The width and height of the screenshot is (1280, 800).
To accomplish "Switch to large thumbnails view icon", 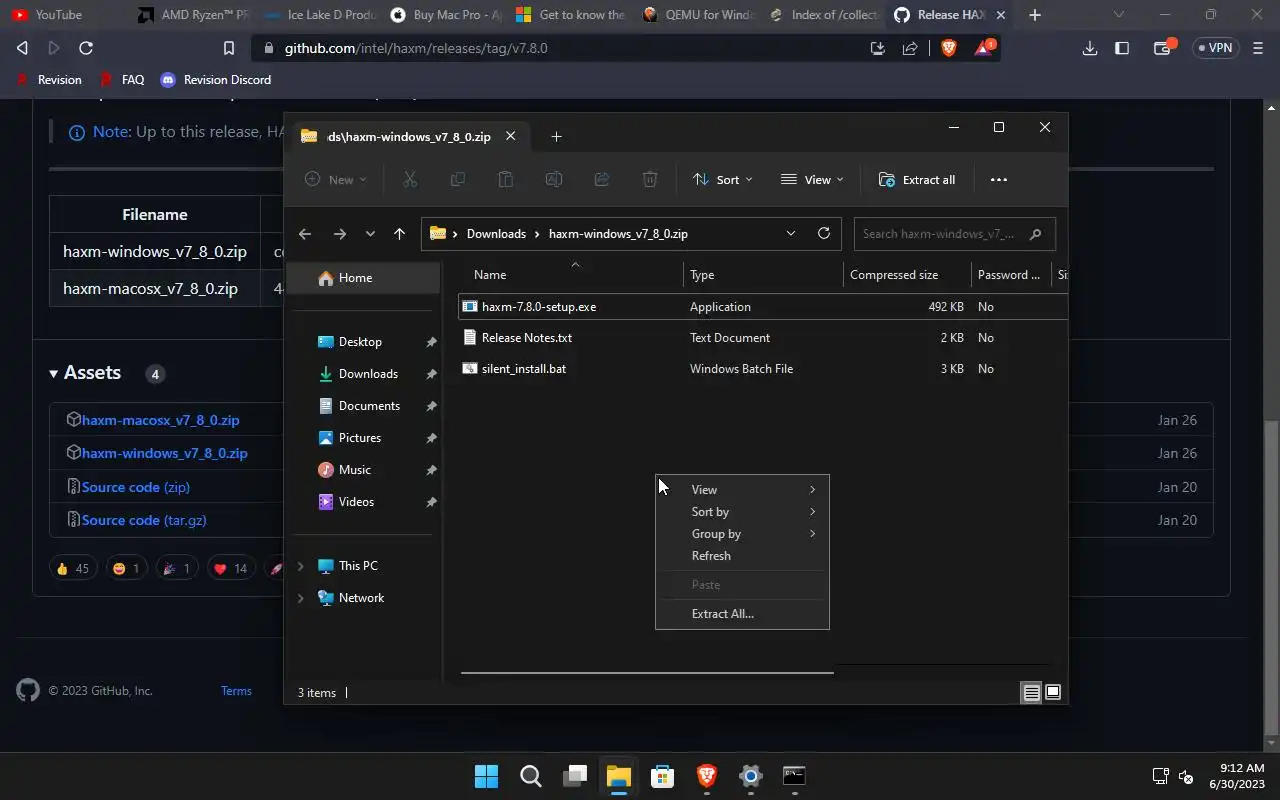I will click(1052, 692).
